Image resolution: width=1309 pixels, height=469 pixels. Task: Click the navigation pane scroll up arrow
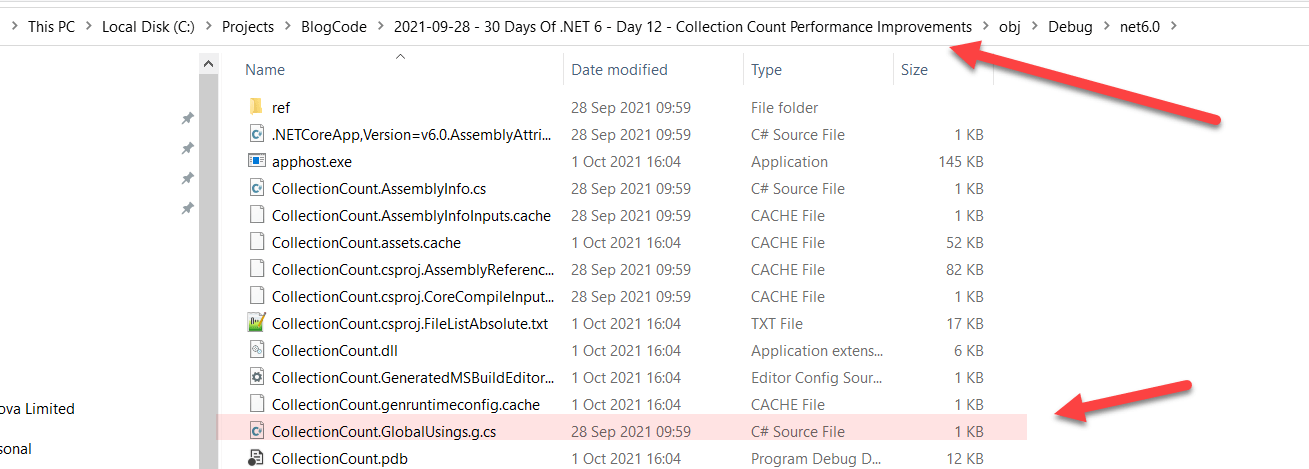point(209,64)
